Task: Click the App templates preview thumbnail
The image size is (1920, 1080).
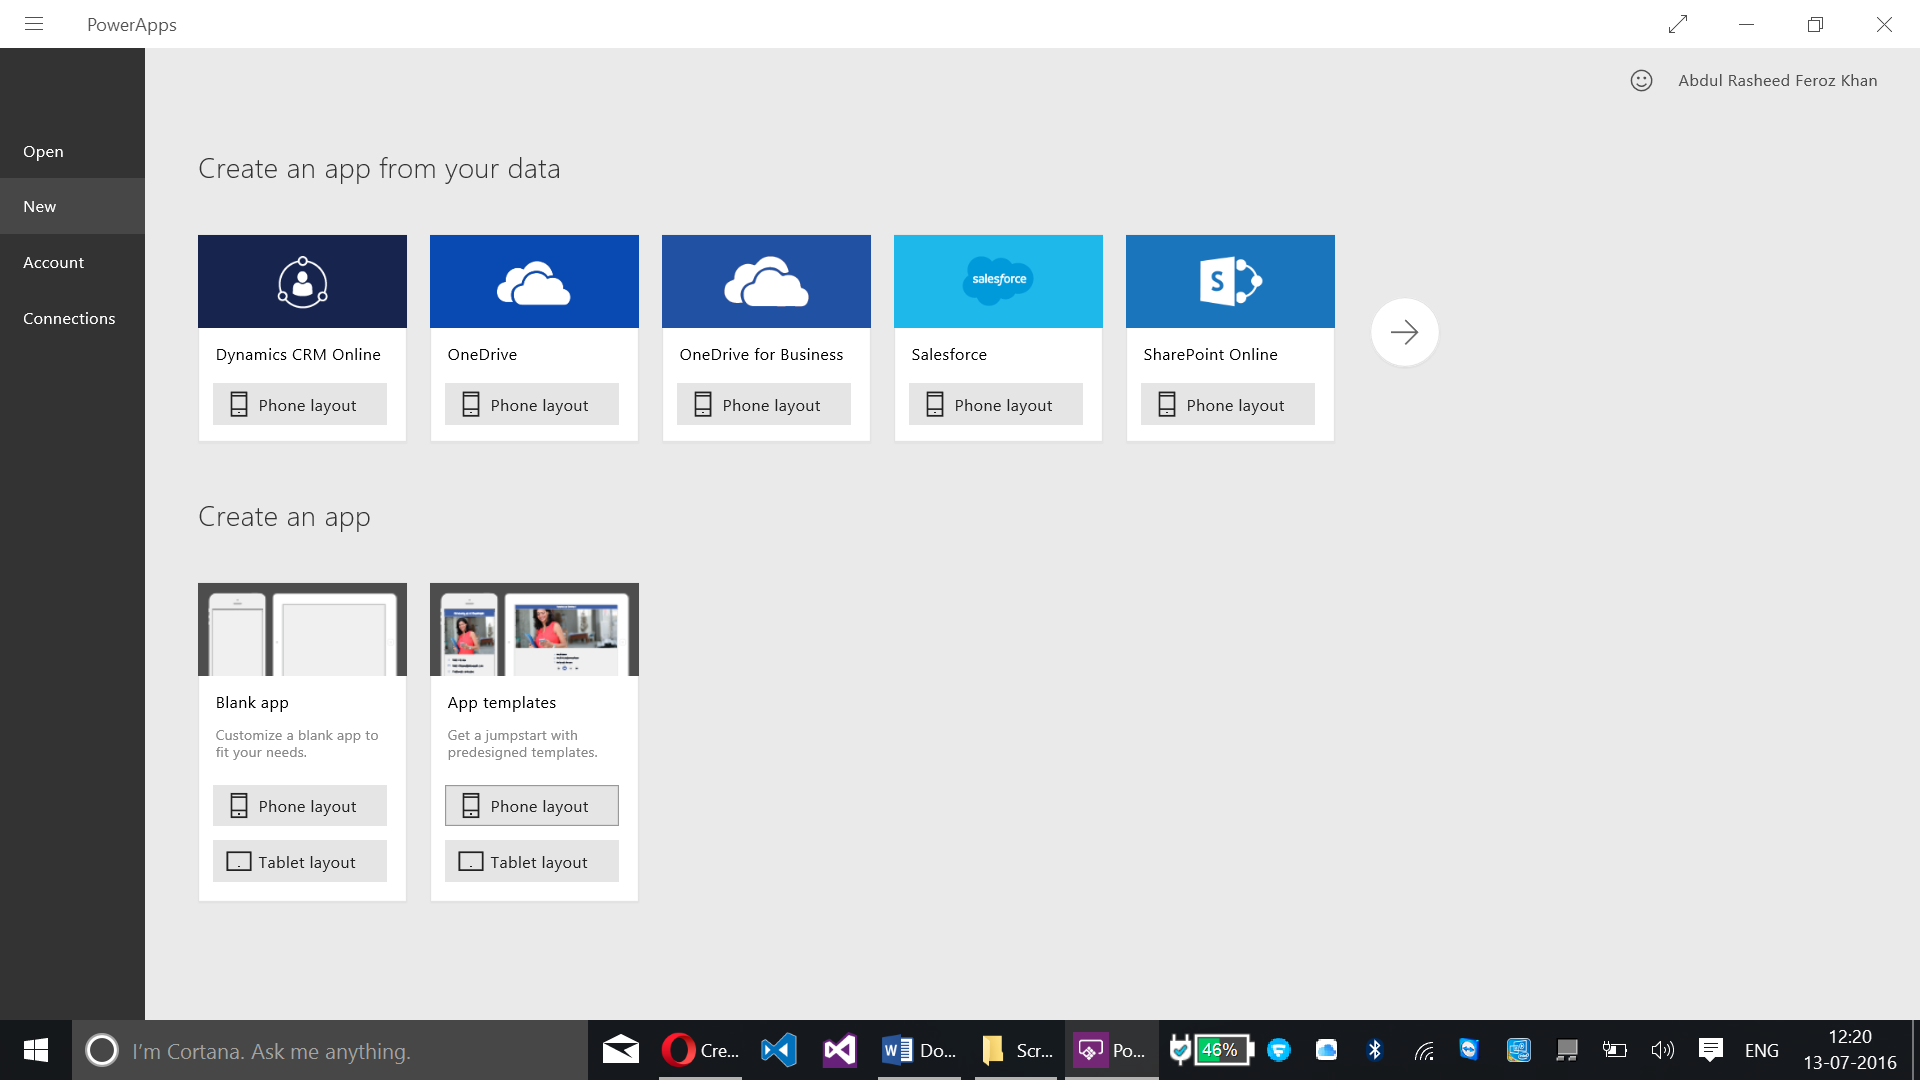Action: [534, 629]
